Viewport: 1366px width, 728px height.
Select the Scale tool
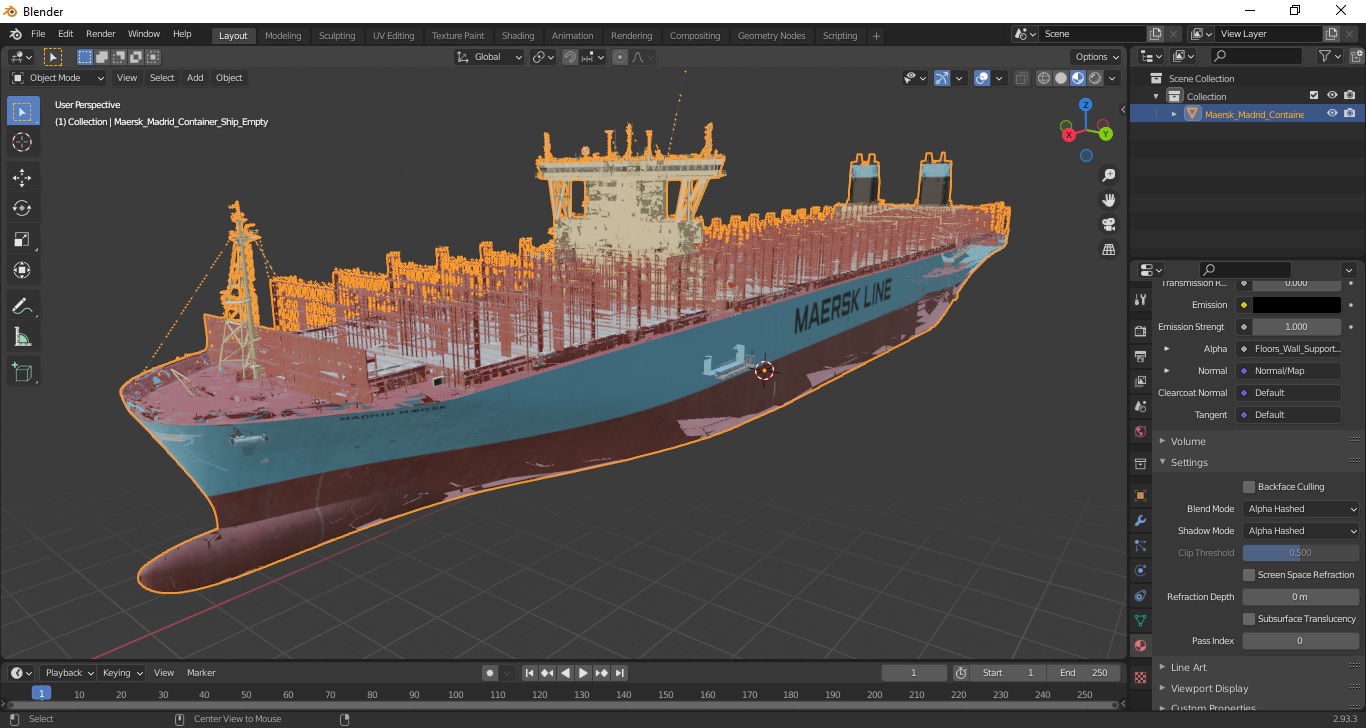pos(22,239)
